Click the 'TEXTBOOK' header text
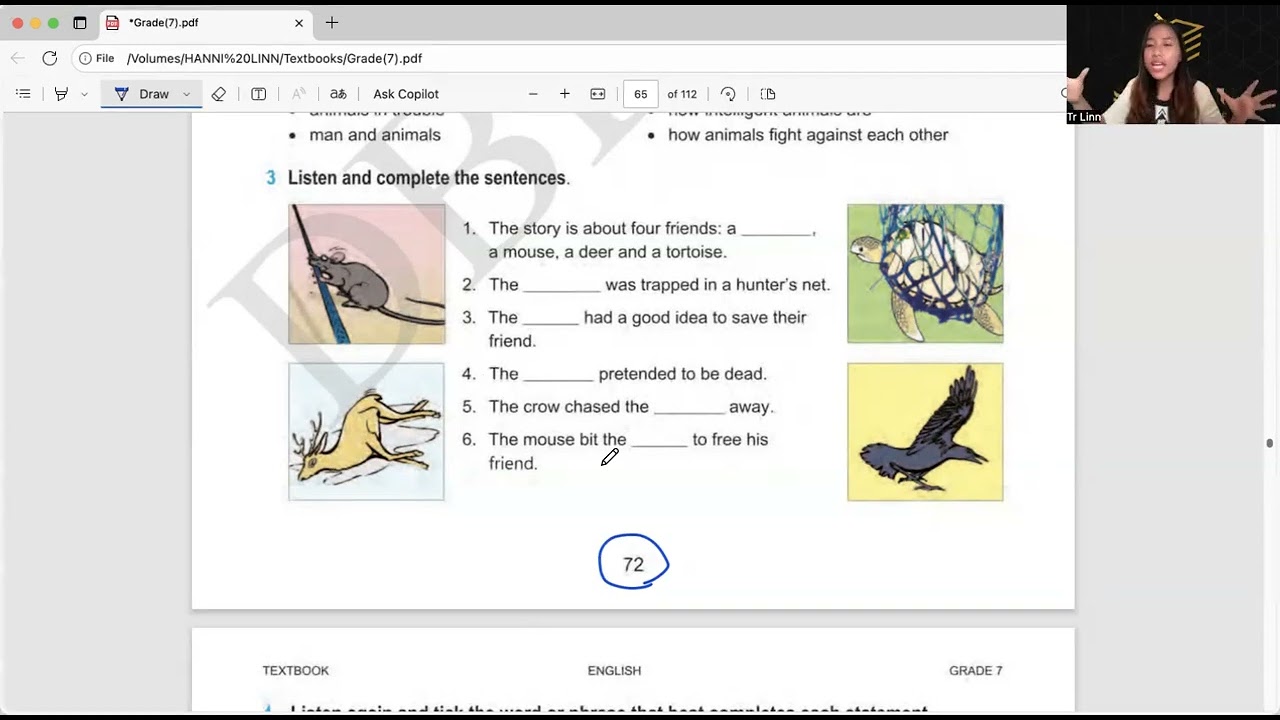 click(x=296, y=671)
